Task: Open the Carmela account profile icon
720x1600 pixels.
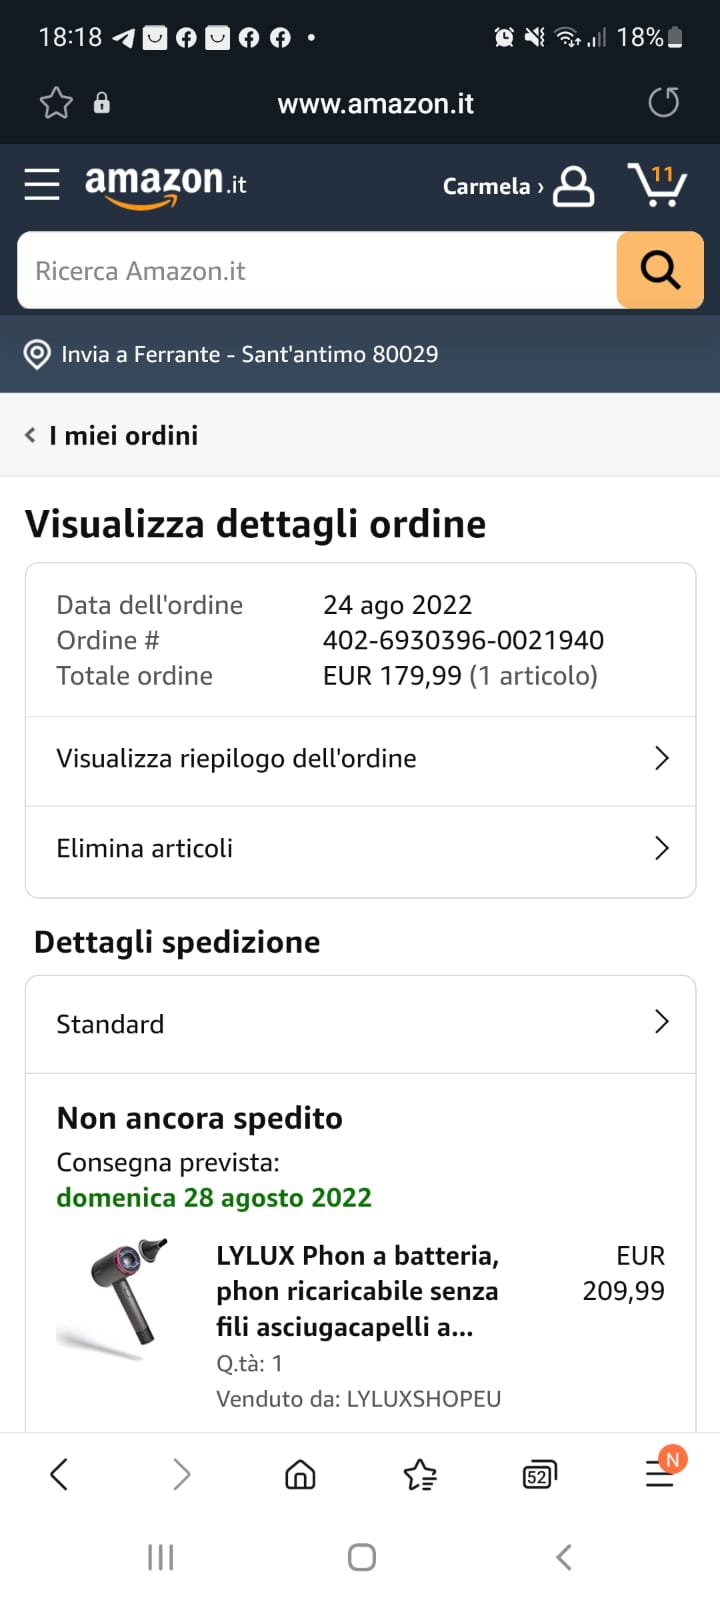Action: click(x=574, y=186)
